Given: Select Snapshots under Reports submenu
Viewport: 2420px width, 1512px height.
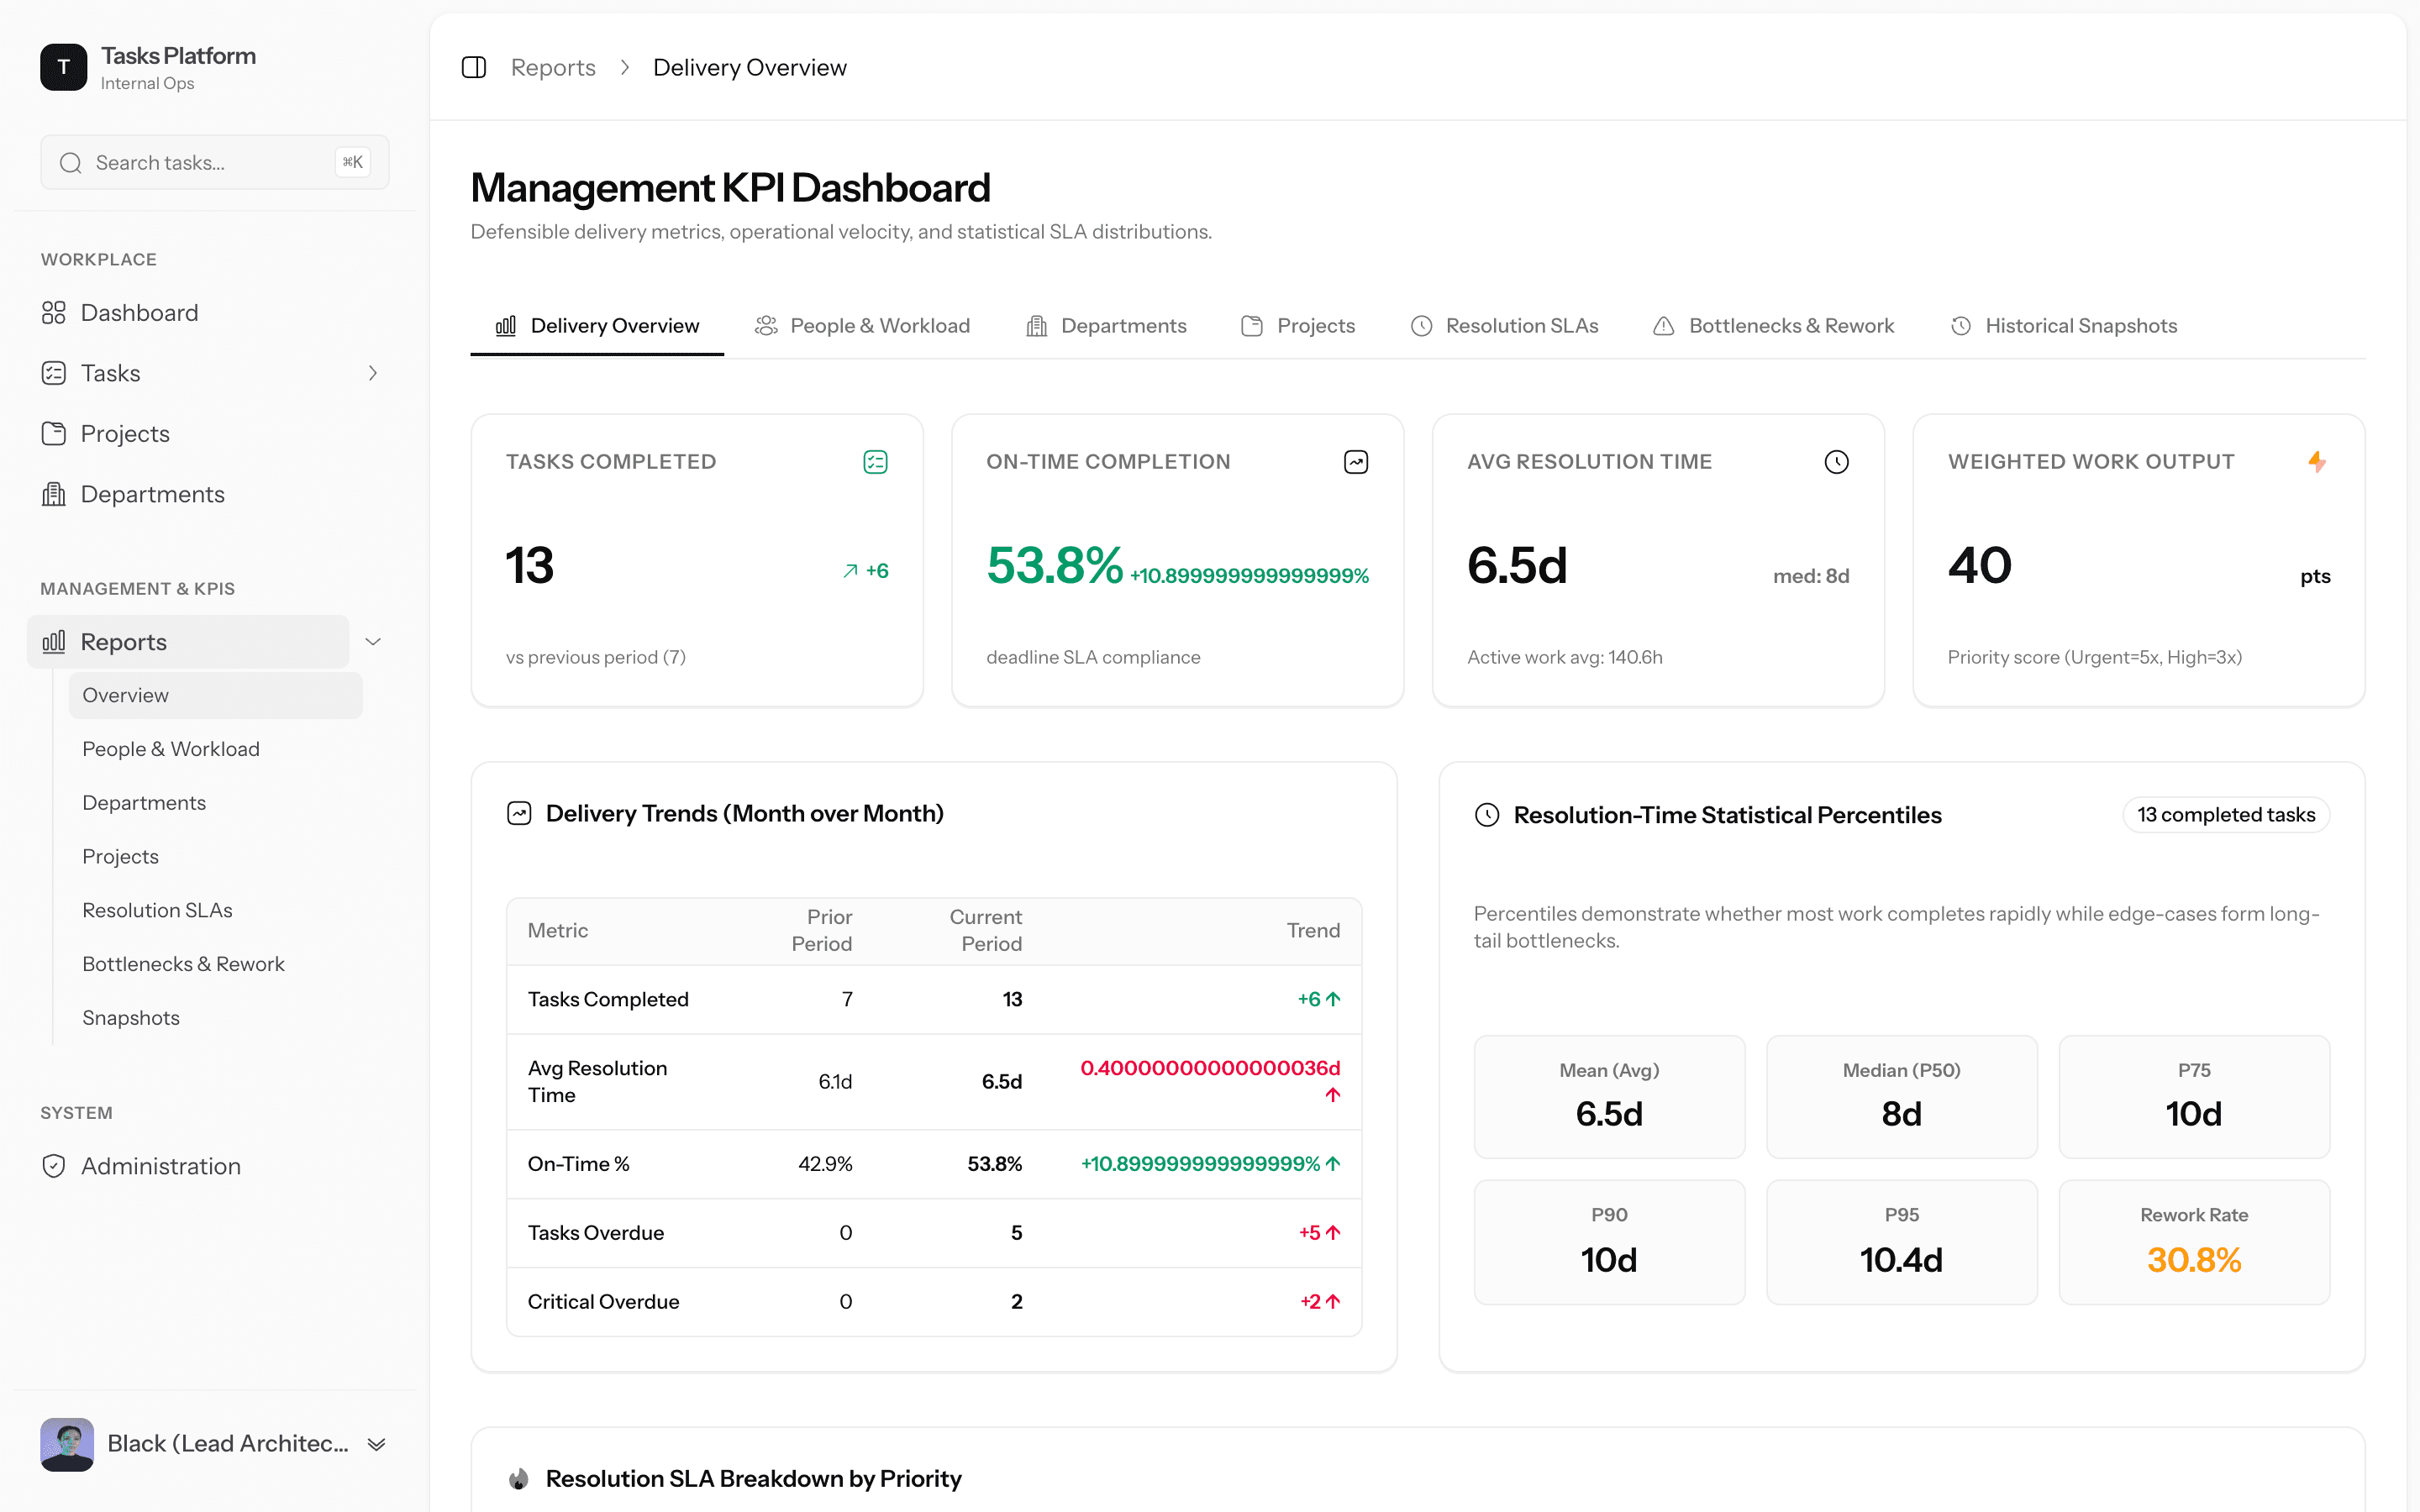Looking at the screenshot, I should (x=215, y=1018).
